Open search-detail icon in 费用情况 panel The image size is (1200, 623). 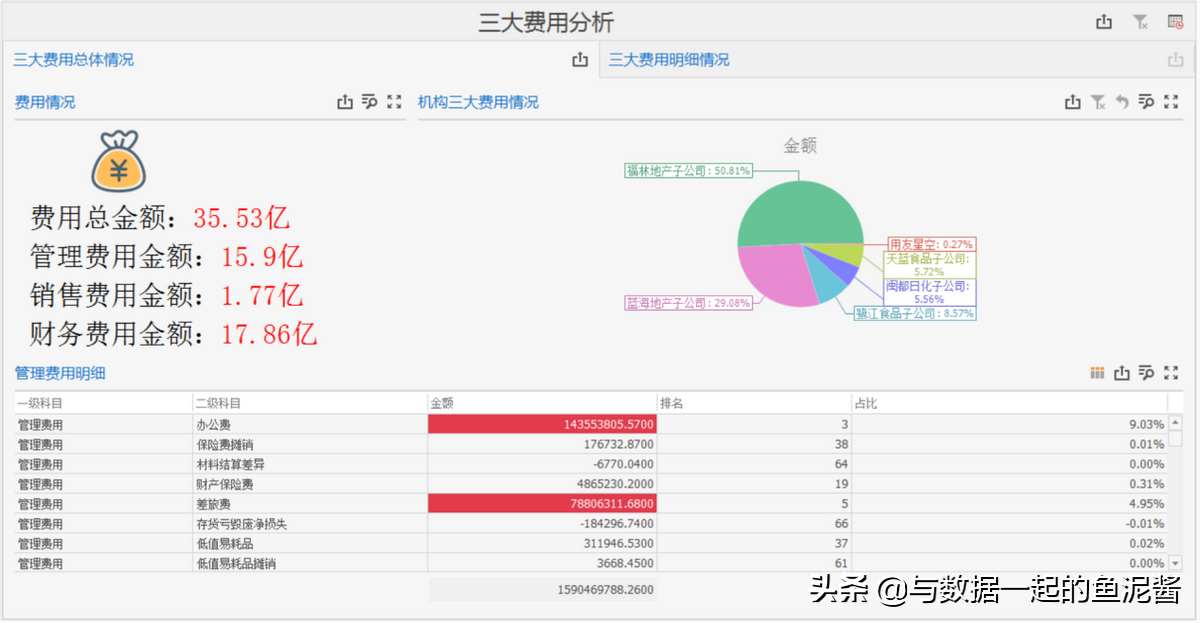pyautogui.click(x=369, y=102)
